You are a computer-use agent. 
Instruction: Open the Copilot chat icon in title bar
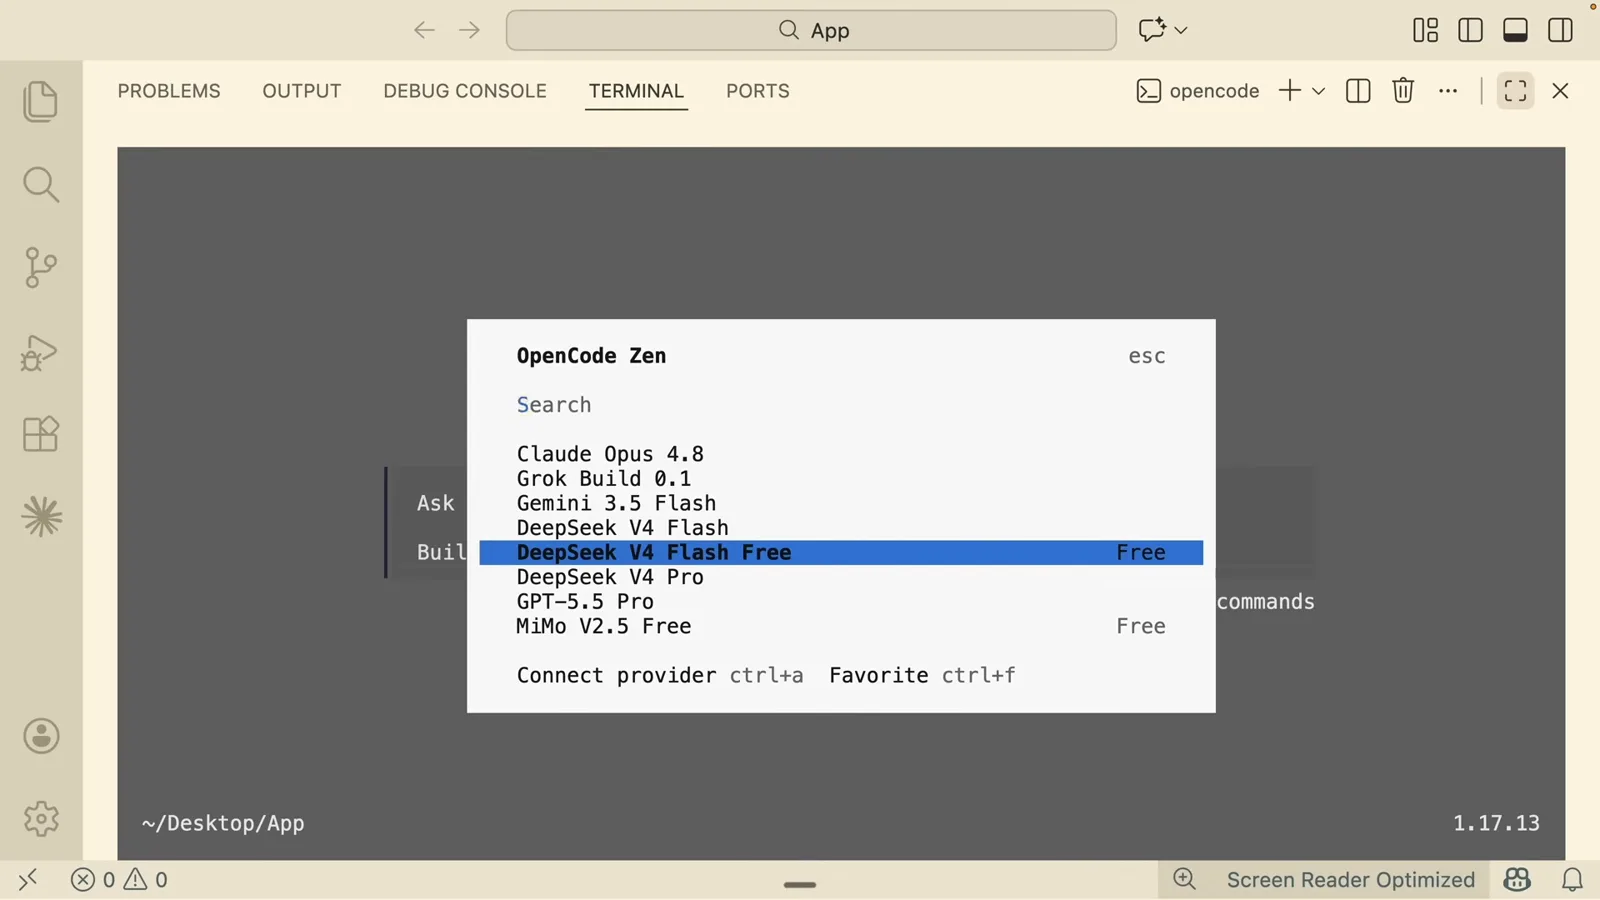coord(1152,30)
